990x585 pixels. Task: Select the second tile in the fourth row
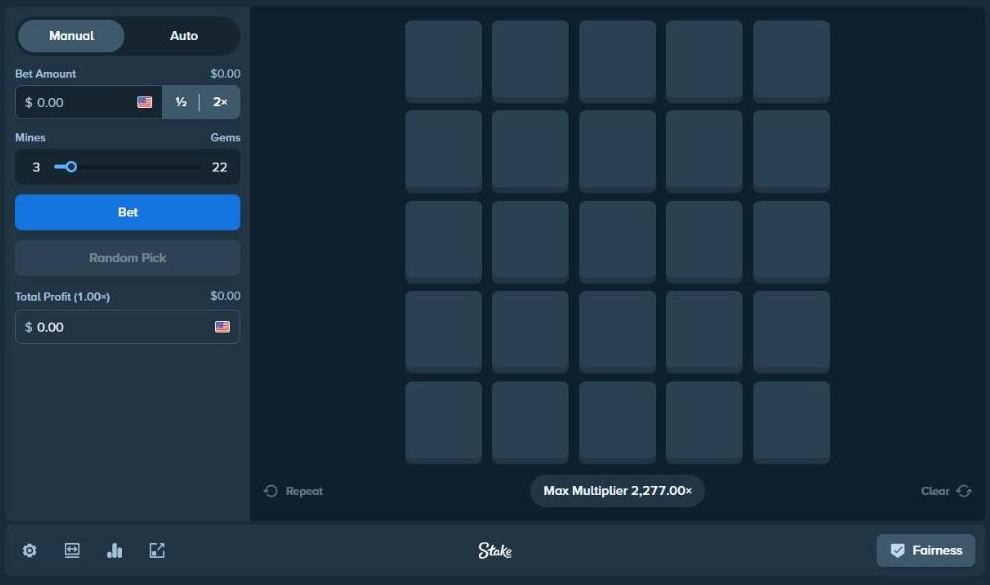[530, 332]
